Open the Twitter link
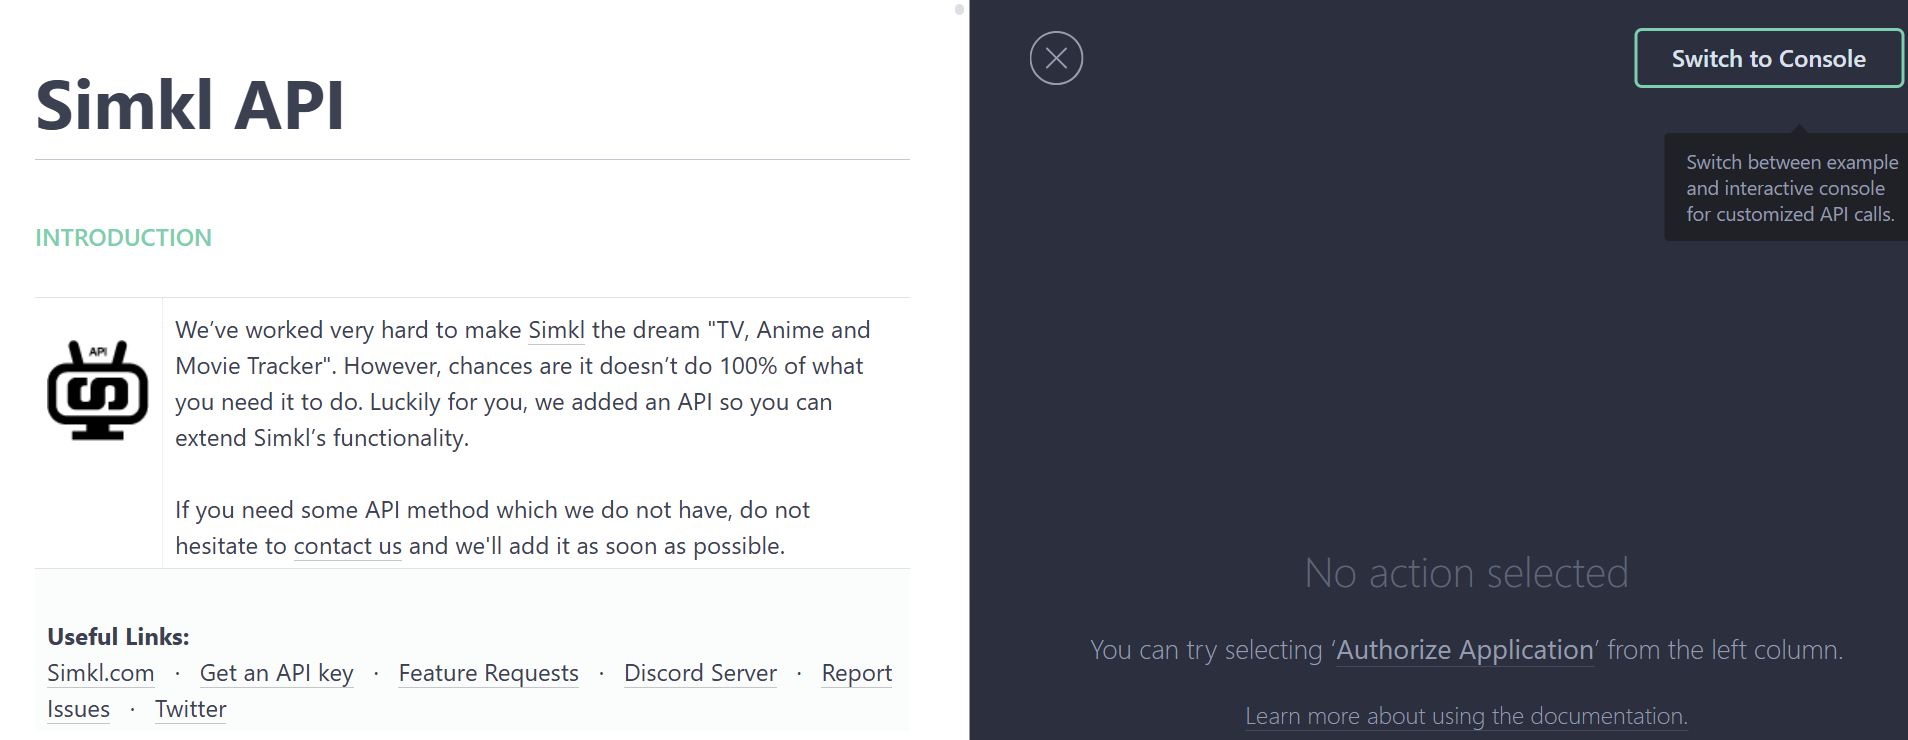This screenshot has width=1908, height=740. pyautogui.click(x=191, y=709)
